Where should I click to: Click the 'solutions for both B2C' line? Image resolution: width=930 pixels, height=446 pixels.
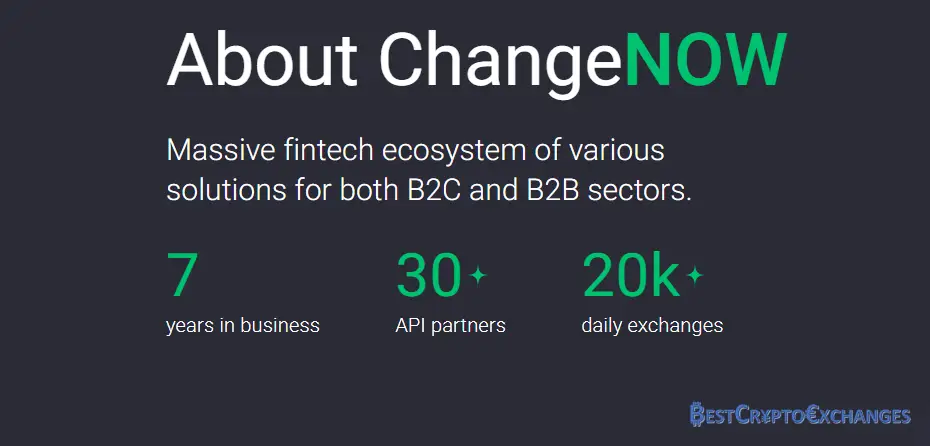[x=429, y=190]
